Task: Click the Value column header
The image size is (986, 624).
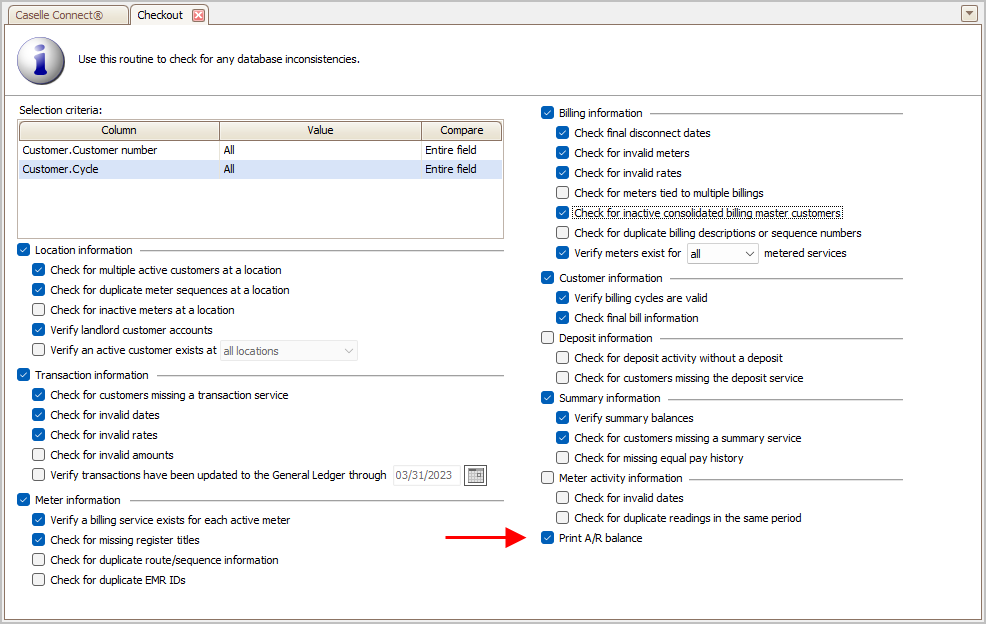Action: pos(320,130)
